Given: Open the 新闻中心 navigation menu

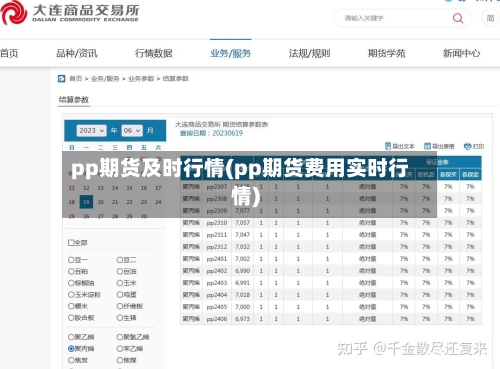Looking at the screenshot, I should tap(461, 53).
